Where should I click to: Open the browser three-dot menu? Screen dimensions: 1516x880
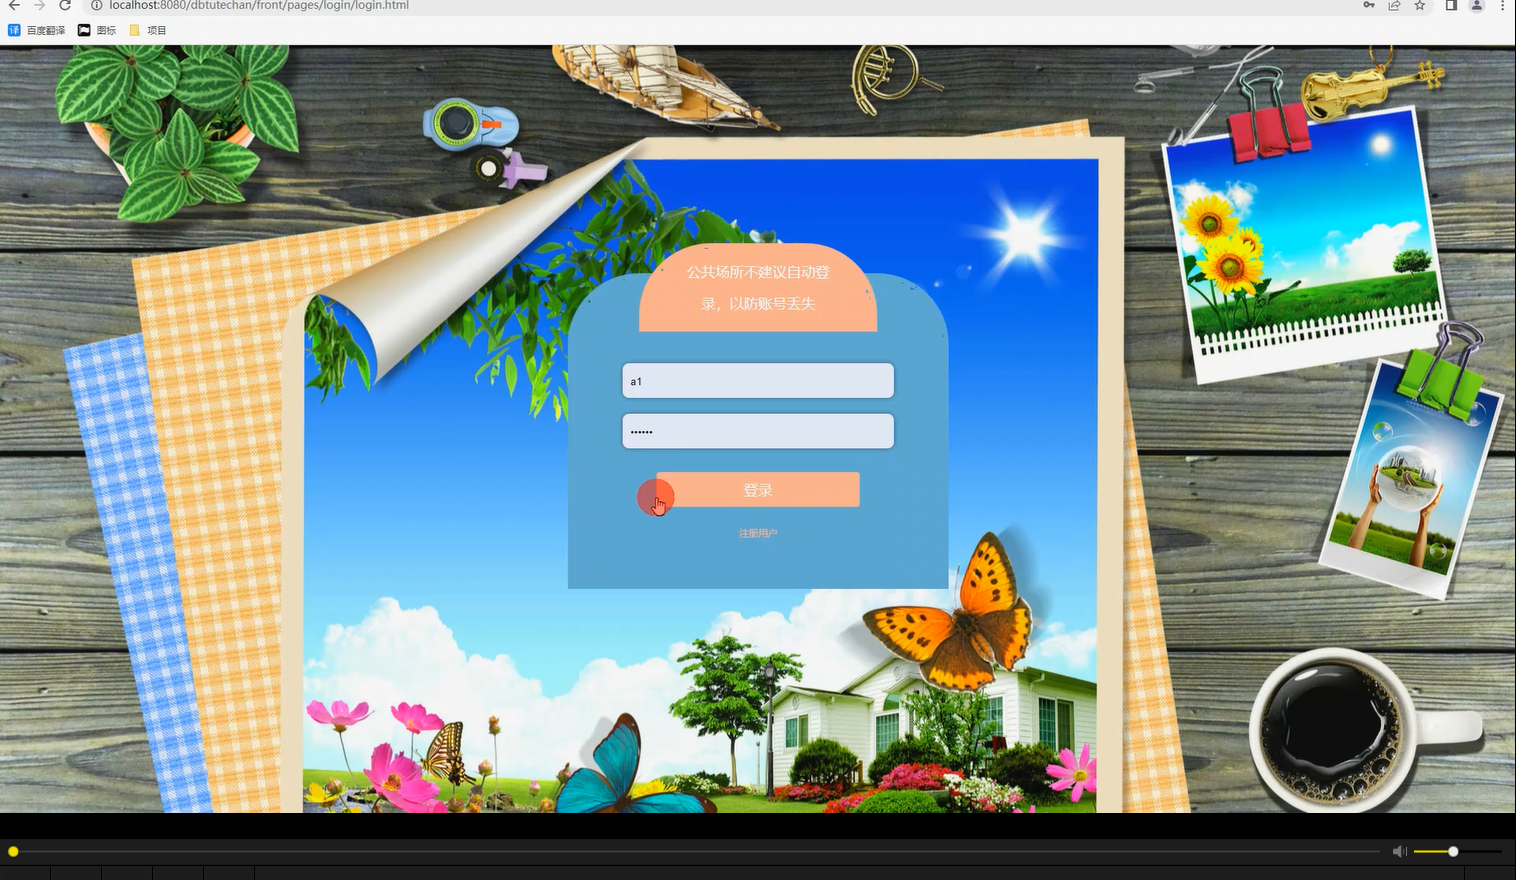[1502, 5]
